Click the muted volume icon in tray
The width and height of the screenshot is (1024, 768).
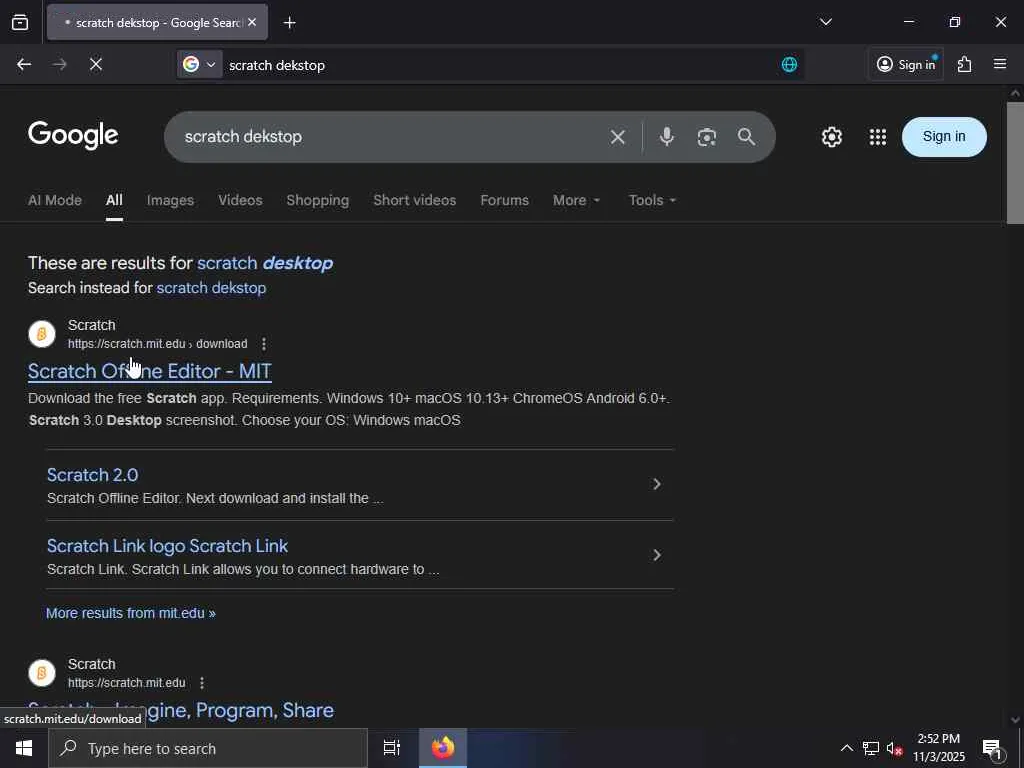coord(894,748)
